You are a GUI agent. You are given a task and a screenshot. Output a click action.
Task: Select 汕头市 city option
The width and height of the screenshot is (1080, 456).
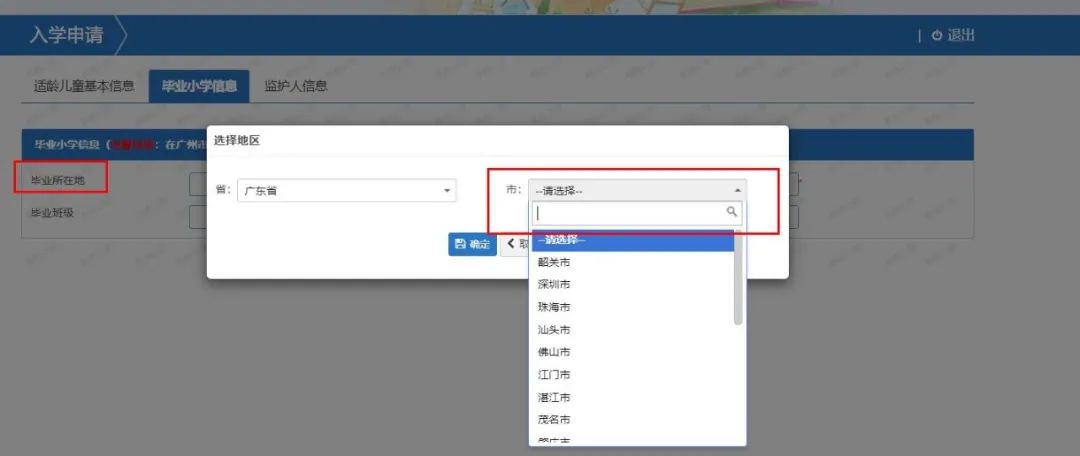coord(554,330)
